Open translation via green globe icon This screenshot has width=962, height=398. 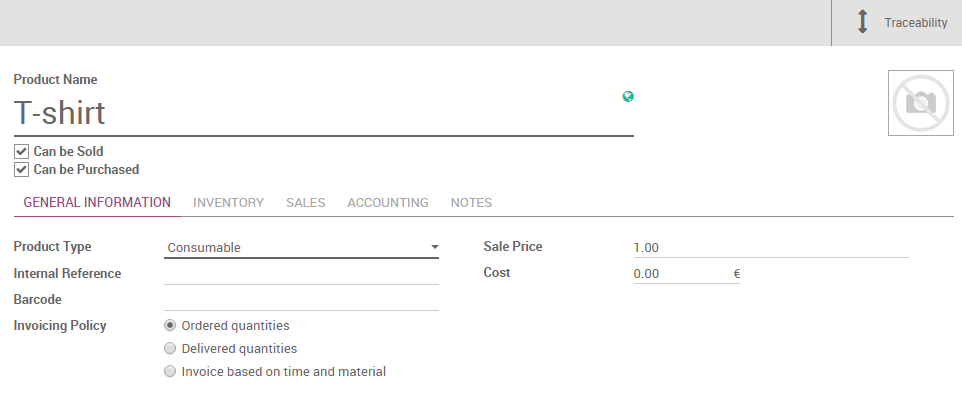[628, 96]
